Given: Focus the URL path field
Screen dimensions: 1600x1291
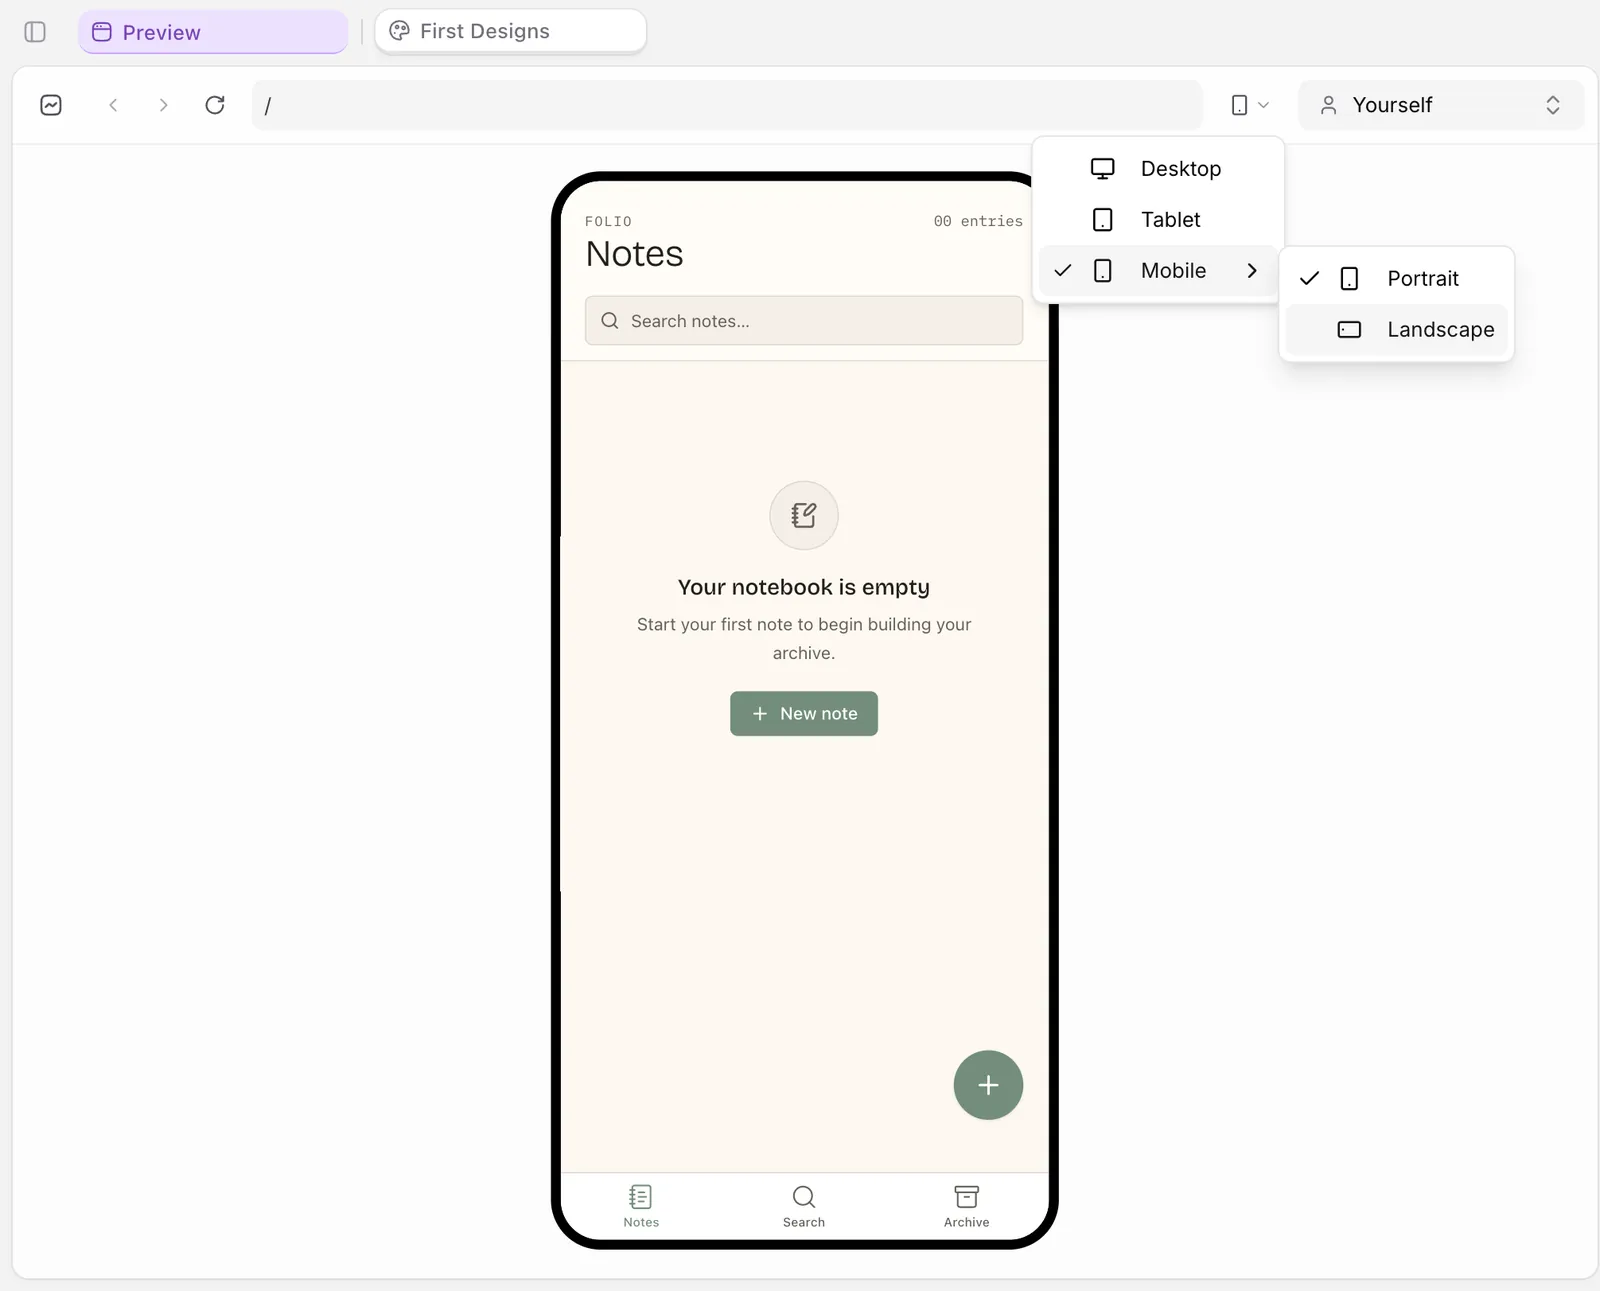Looking at the screenshot, I should pos(727,105).
